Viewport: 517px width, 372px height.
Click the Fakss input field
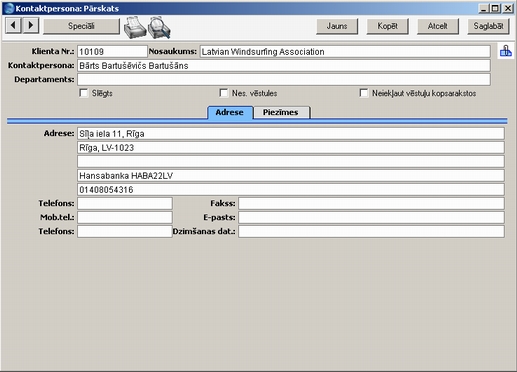tap(371, 203)
